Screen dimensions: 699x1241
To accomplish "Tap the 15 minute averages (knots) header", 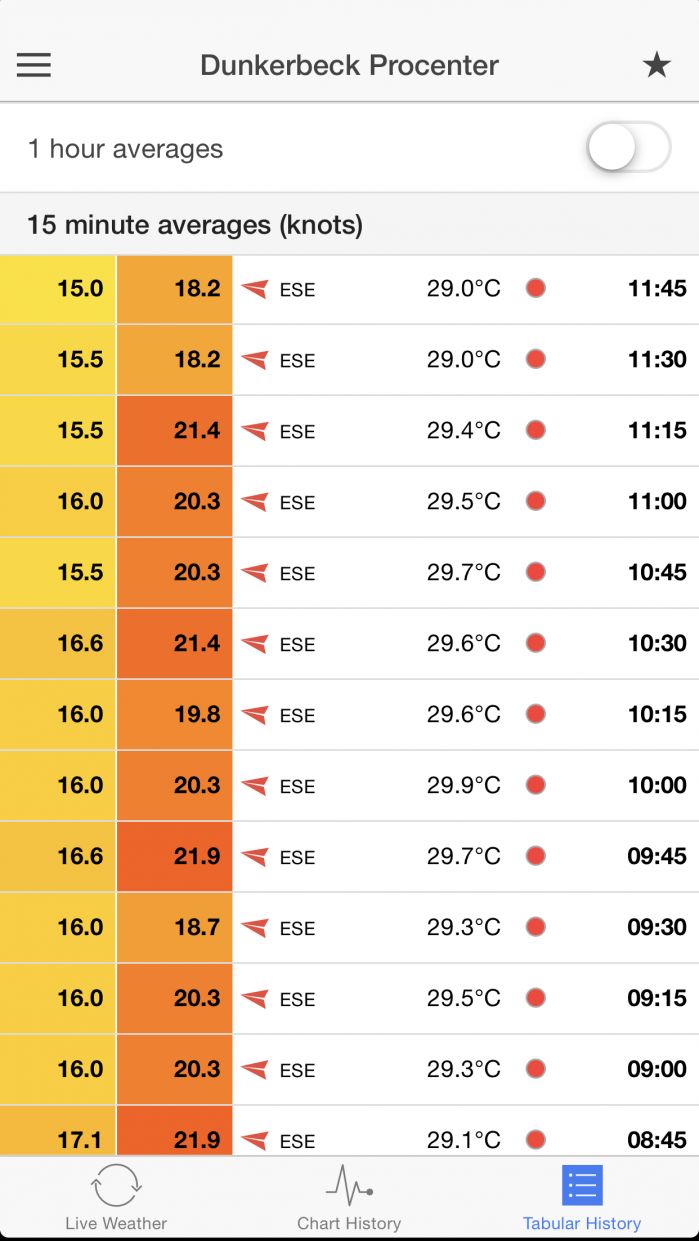I will click(195, 225).
